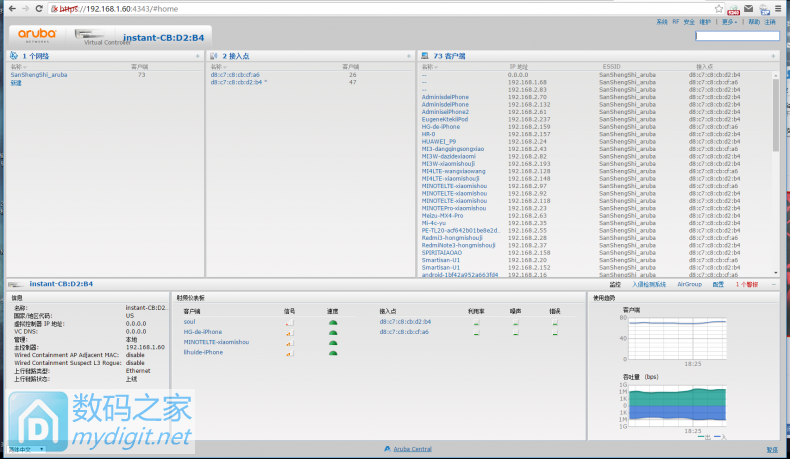Open the language selector dropdown at bottom left

[27, 449]
